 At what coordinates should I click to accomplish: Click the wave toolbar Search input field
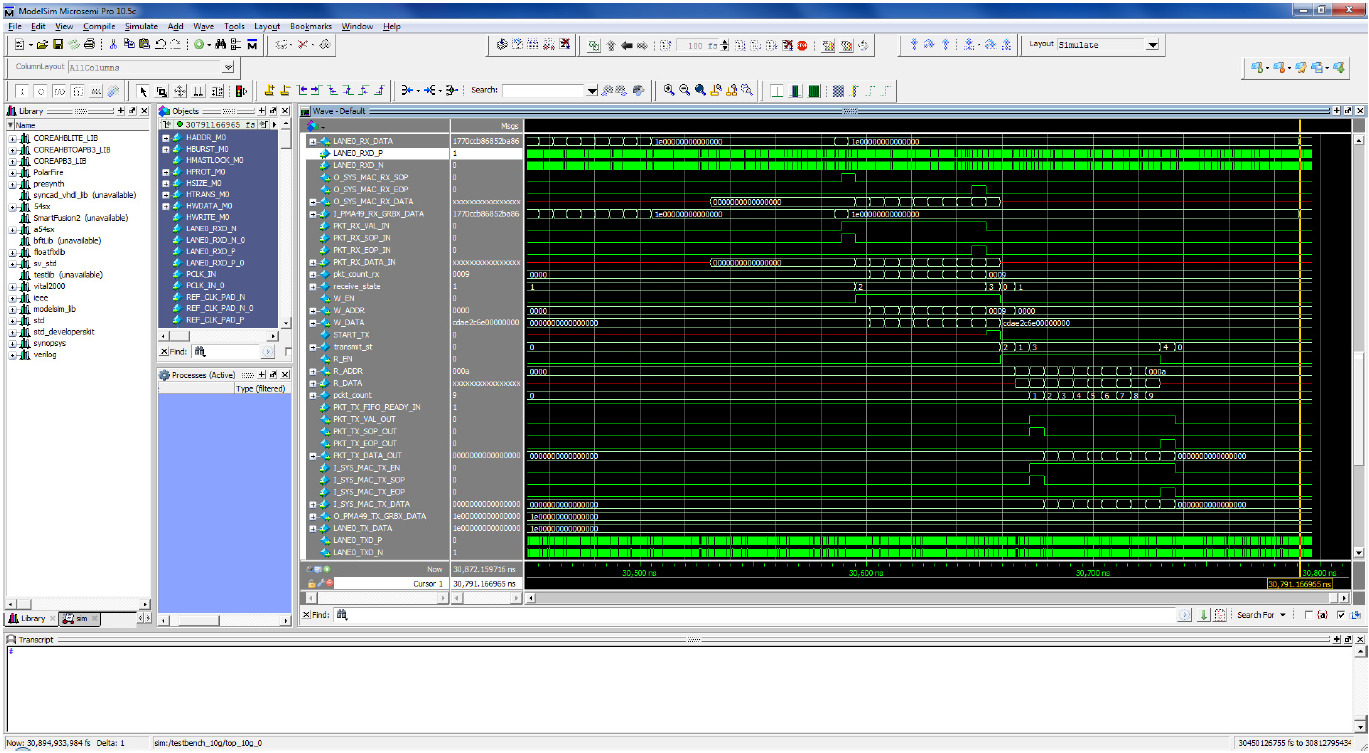click(542, 90)
